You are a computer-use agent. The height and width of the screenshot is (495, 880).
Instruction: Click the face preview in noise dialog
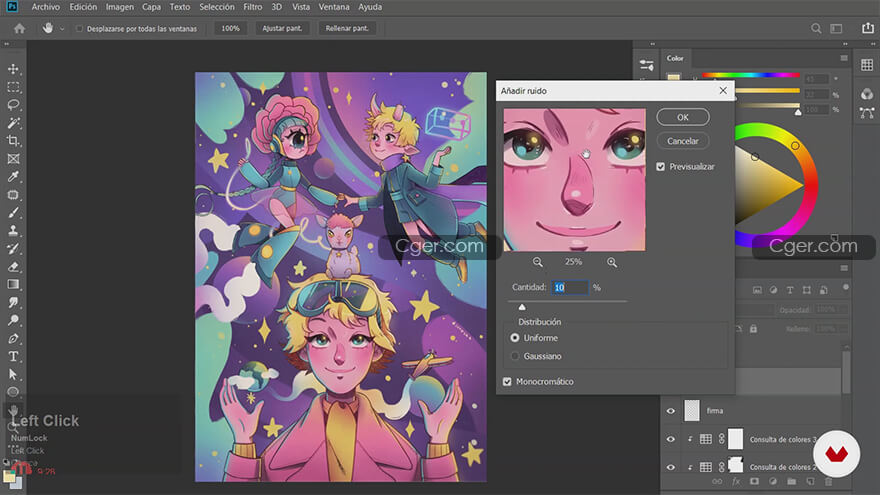pos(574,180)
